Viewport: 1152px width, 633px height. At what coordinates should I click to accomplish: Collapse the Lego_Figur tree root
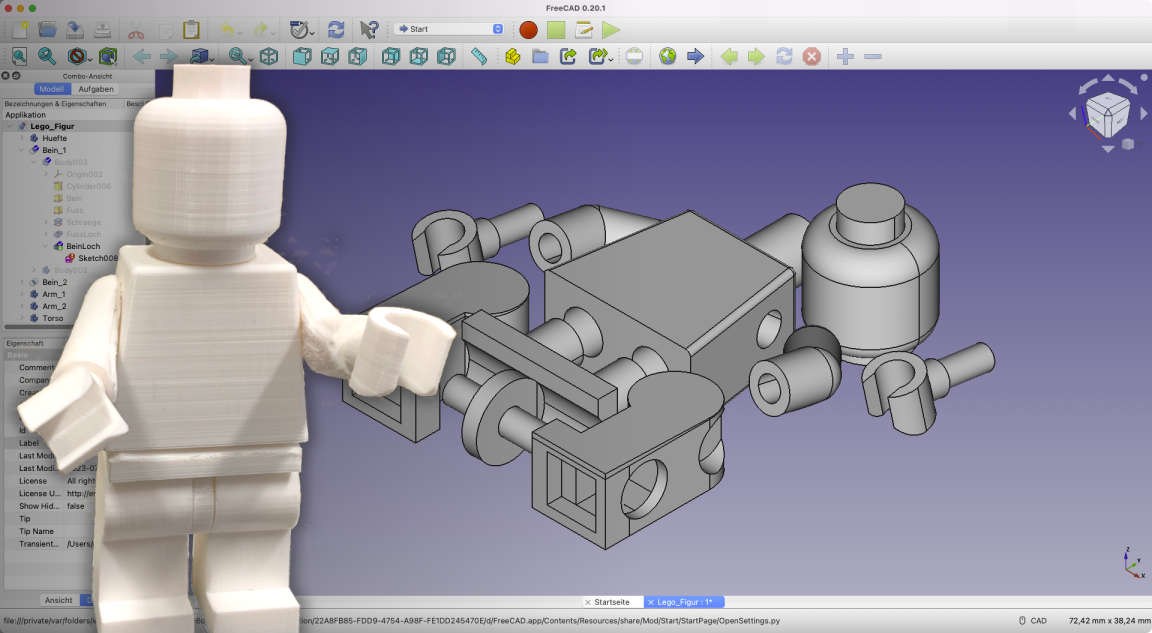[x=10, y=126]
